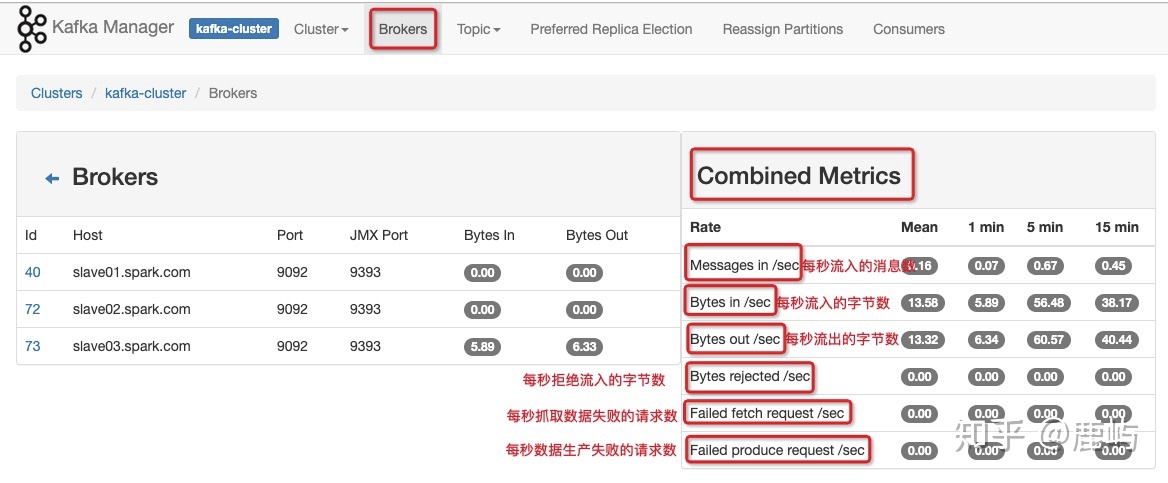Click the Bytes Out column header
Image resolution: width=1168 pixels, height=483 pixels.
coord(597,235)
